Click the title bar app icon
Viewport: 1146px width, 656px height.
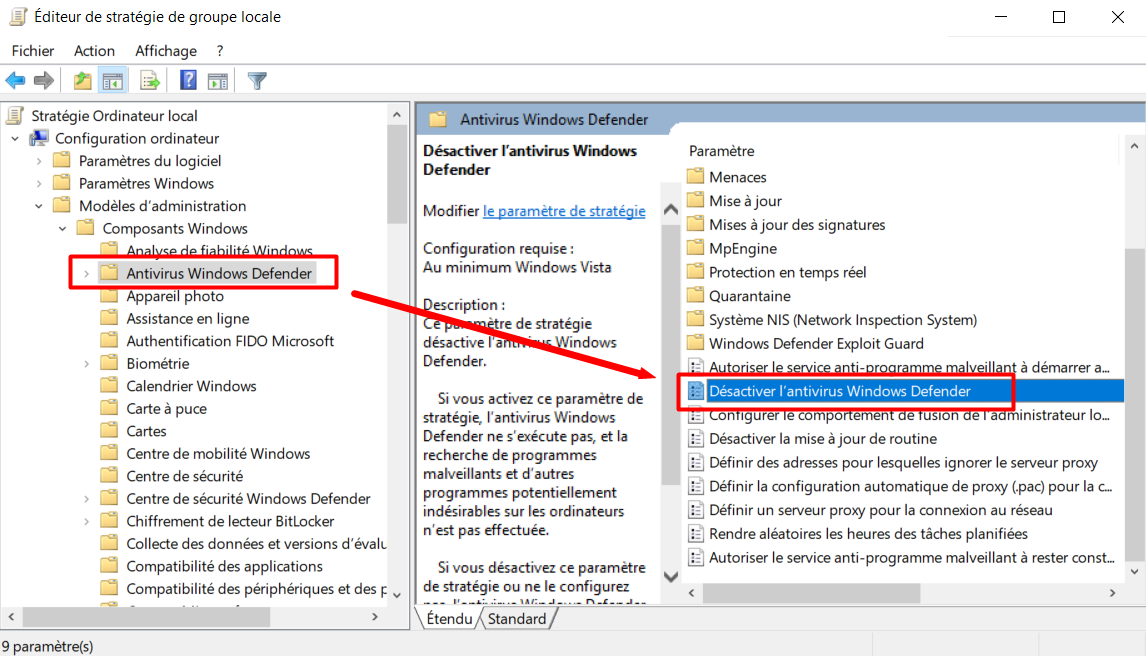[18, 16]
